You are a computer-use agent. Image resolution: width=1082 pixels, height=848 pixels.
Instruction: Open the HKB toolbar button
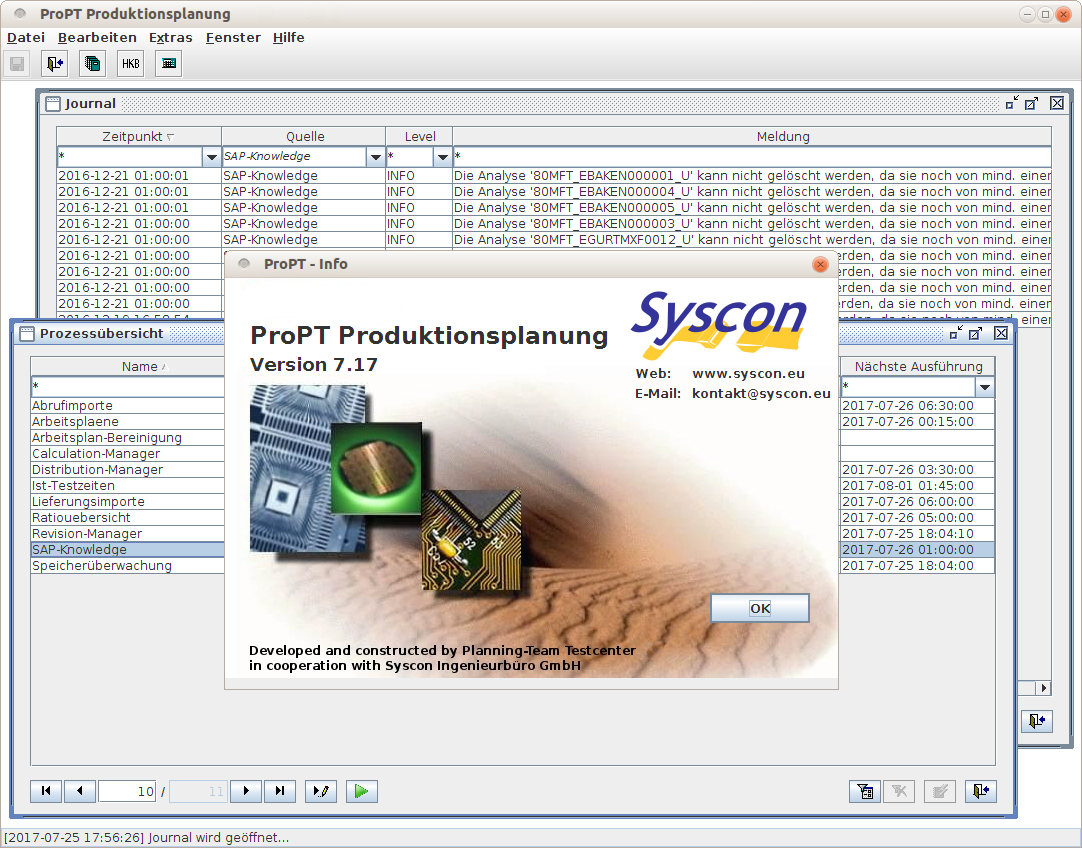pos(130,64)
